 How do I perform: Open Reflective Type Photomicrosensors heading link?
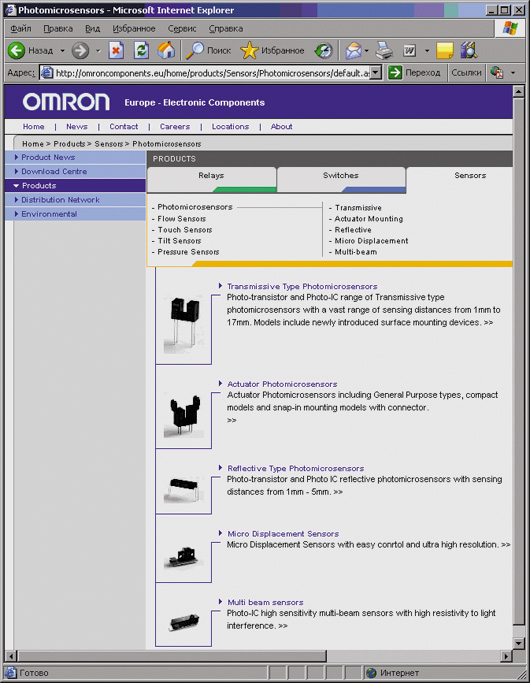(x=296, y=468)
